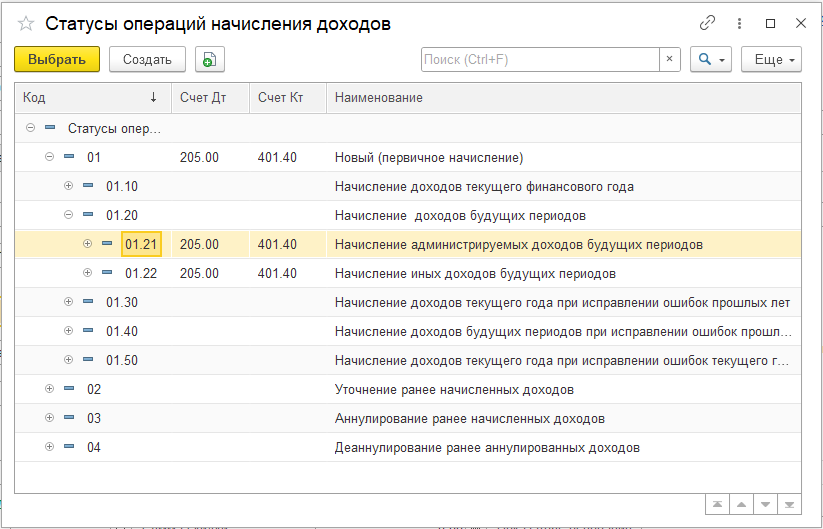Expand the 01.10 tree node
Viewport: 823px width, 529px height.
tap(68, 185)
